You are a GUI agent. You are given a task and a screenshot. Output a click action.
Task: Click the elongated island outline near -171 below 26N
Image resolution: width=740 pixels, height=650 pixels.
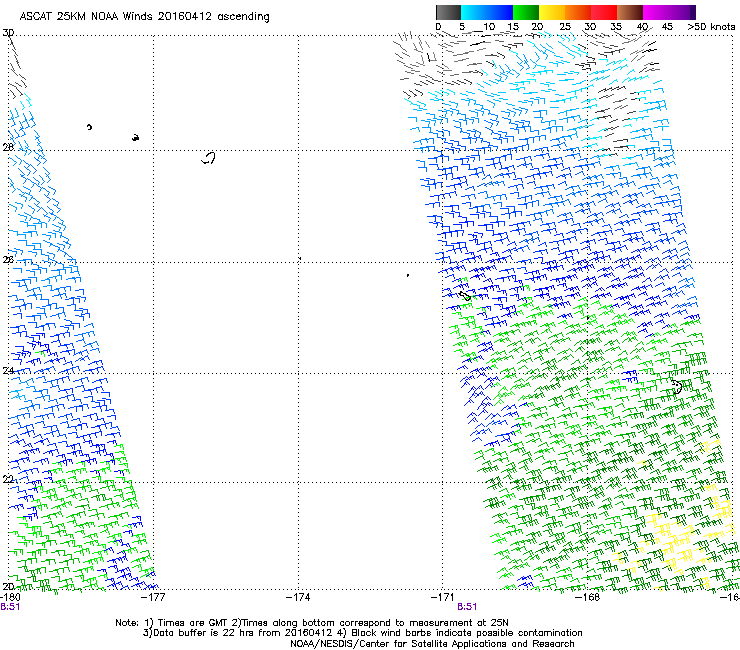tap(465, 296)
